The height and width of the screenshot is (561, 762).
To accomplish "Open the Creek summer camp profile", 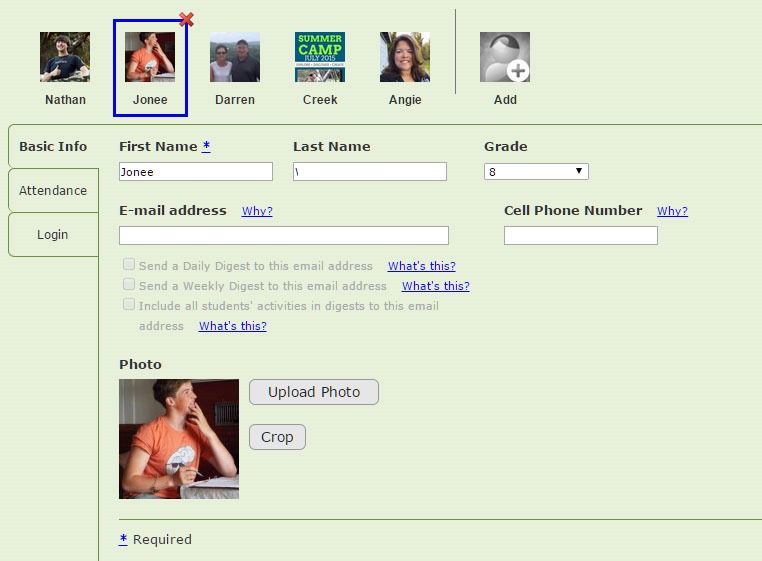I will [320, 57].
